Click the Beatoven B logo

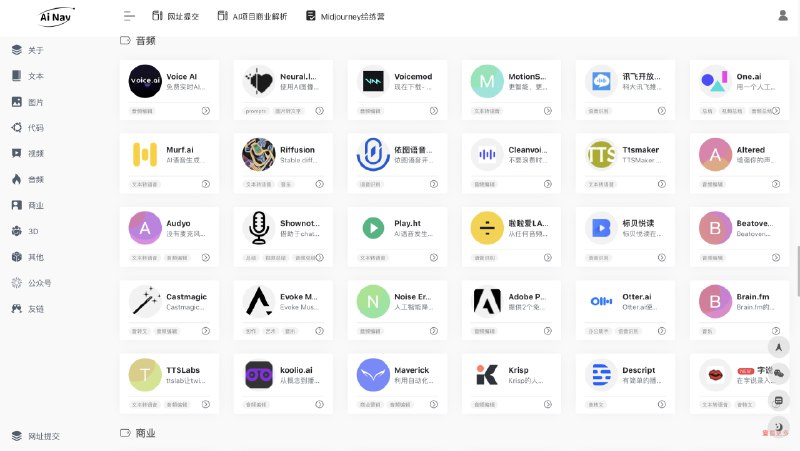point(715,228)
